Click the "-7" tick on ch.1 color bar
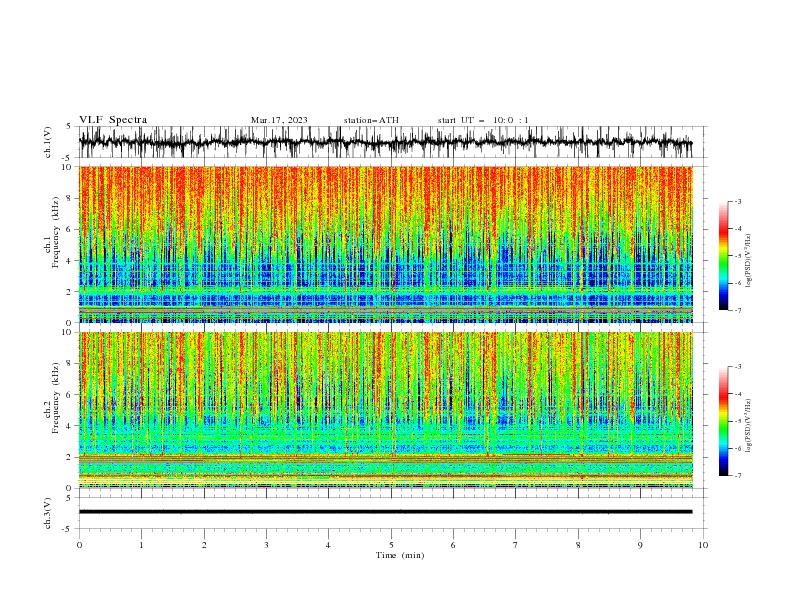 pyautogui.click(x=738, y=310)
